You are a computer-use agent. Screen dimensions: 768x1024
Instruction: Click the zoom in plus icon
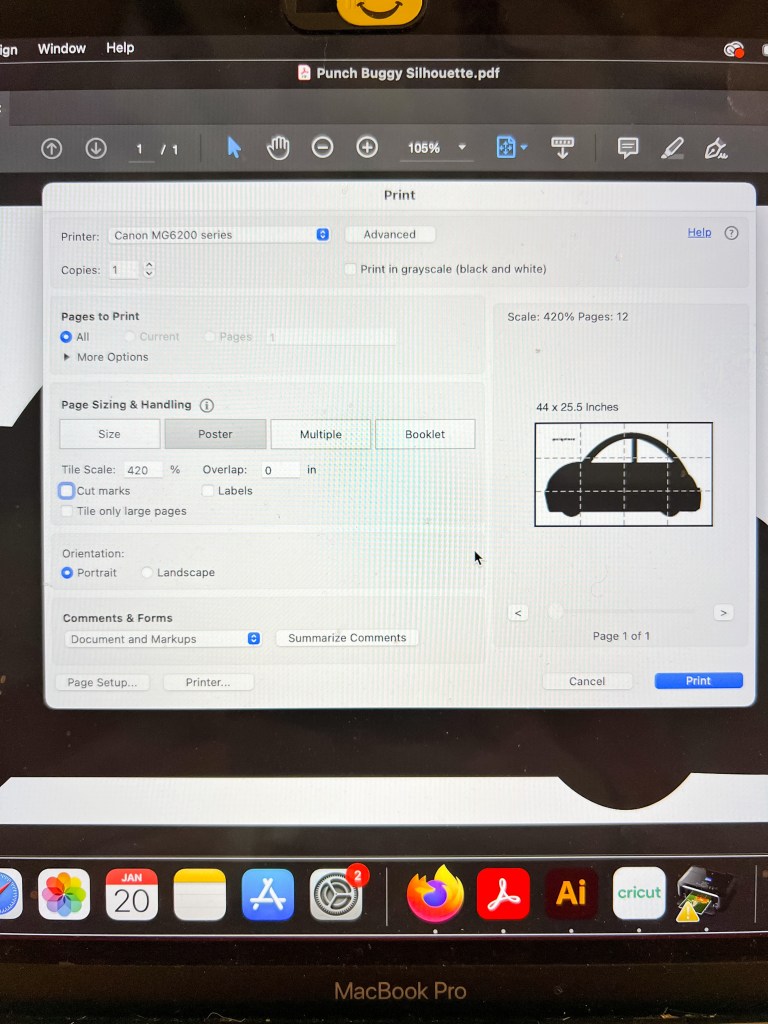[x=367, y=148]
